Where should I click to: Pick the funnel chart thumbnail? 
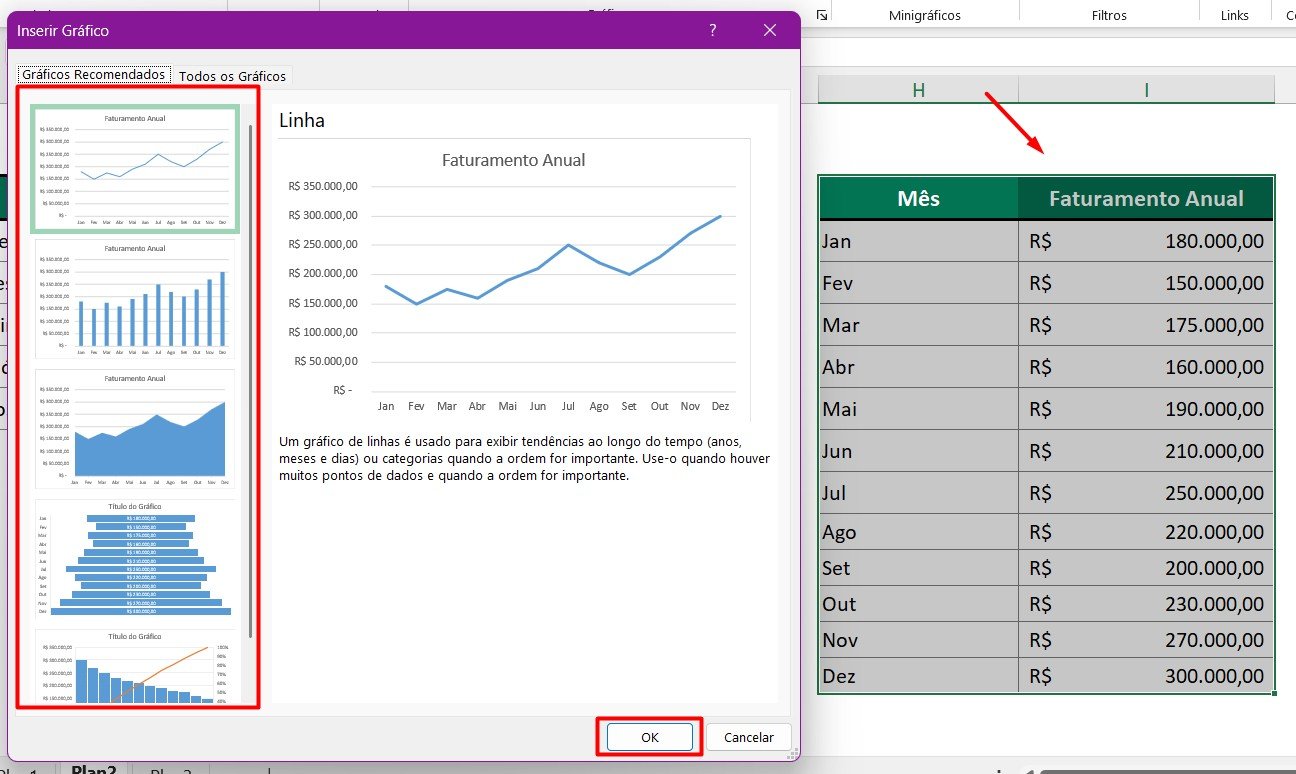pyautogui.click(x=135, y=559)
